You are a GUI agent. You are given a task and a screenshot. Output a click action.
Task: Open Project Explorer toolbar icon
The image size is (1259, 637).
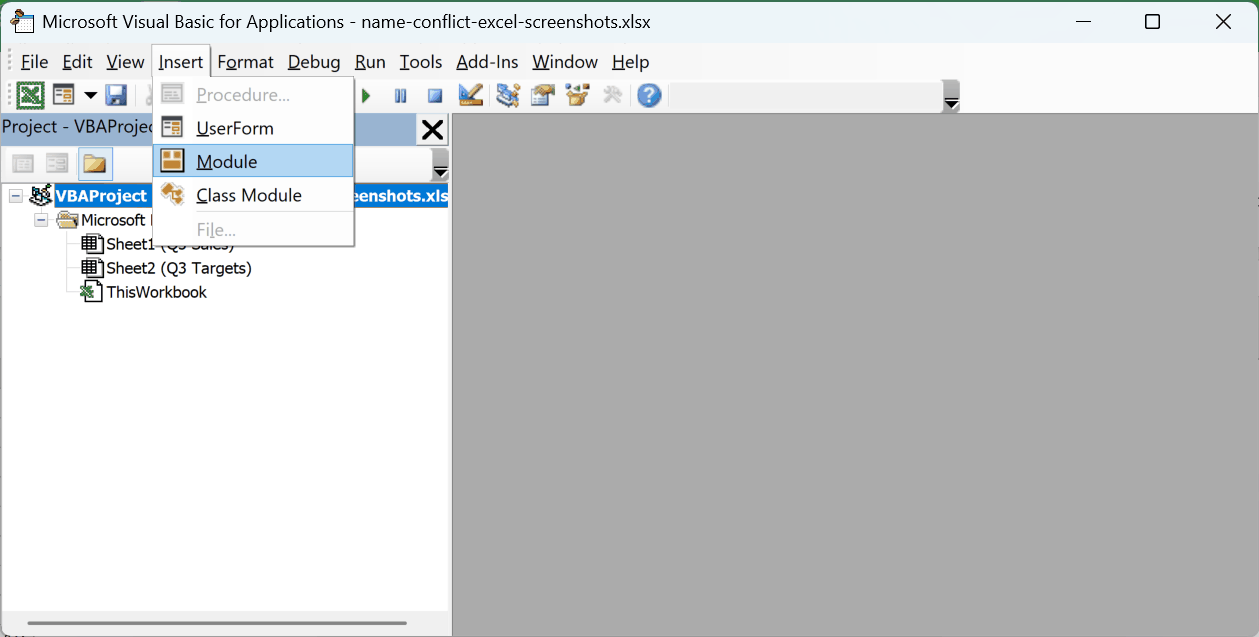pos(508,95)
